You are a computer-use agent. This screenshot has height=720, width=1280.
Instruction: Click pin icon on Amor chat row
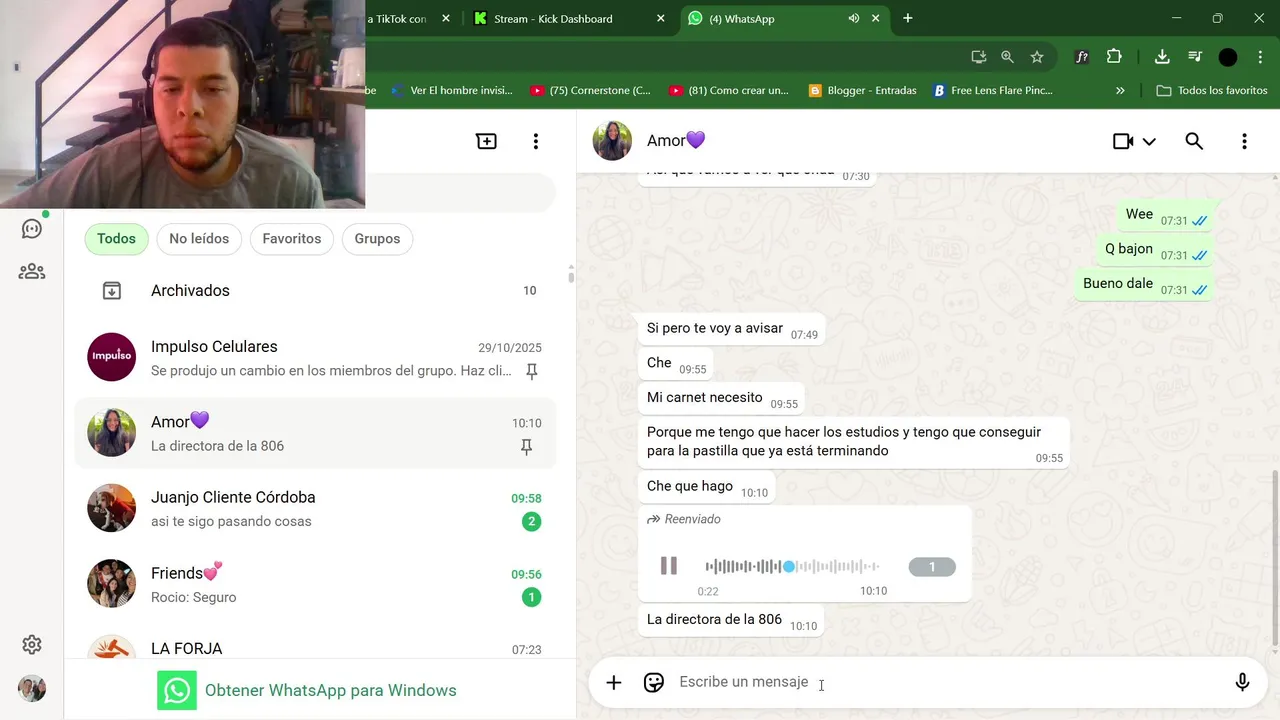527,447
